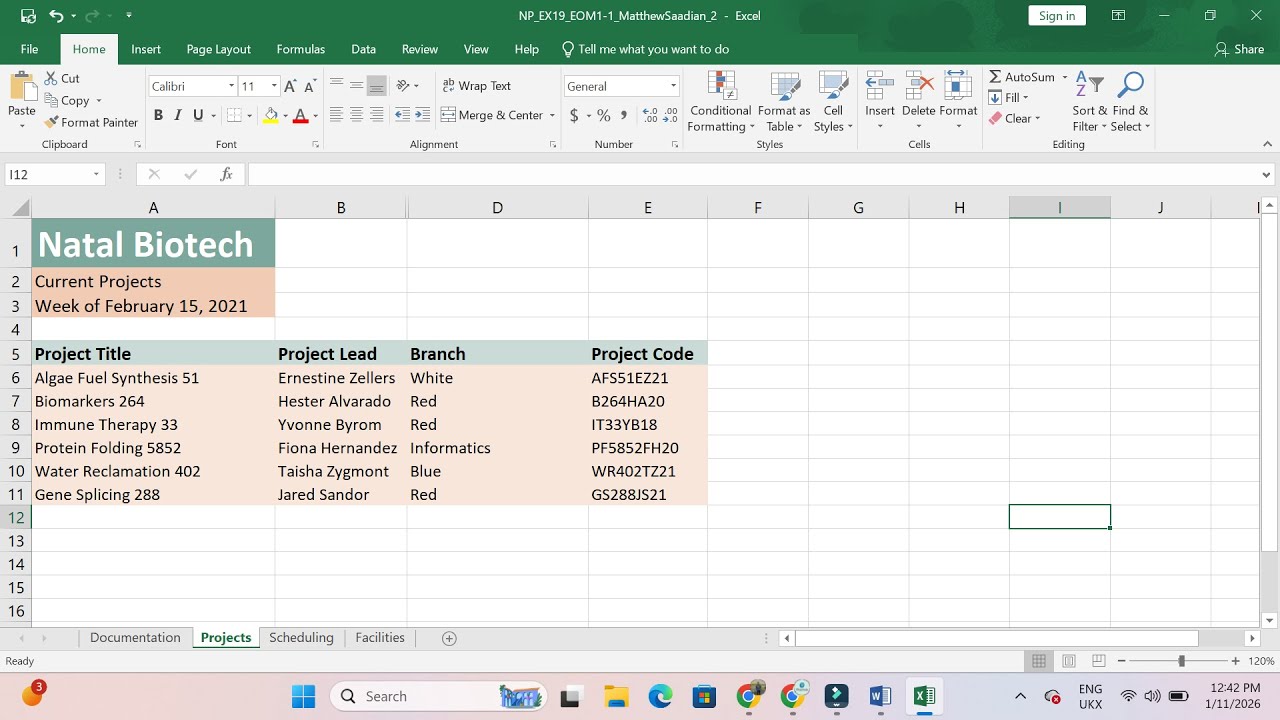Toggle Underline formatting

(198, 116)
